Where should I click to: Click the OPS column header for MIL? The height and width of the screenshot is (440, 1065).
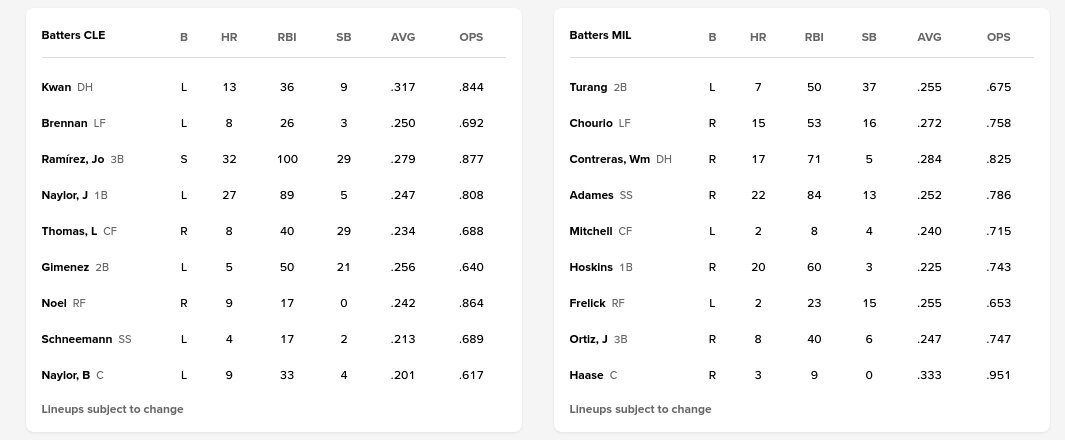pos(998,37)
